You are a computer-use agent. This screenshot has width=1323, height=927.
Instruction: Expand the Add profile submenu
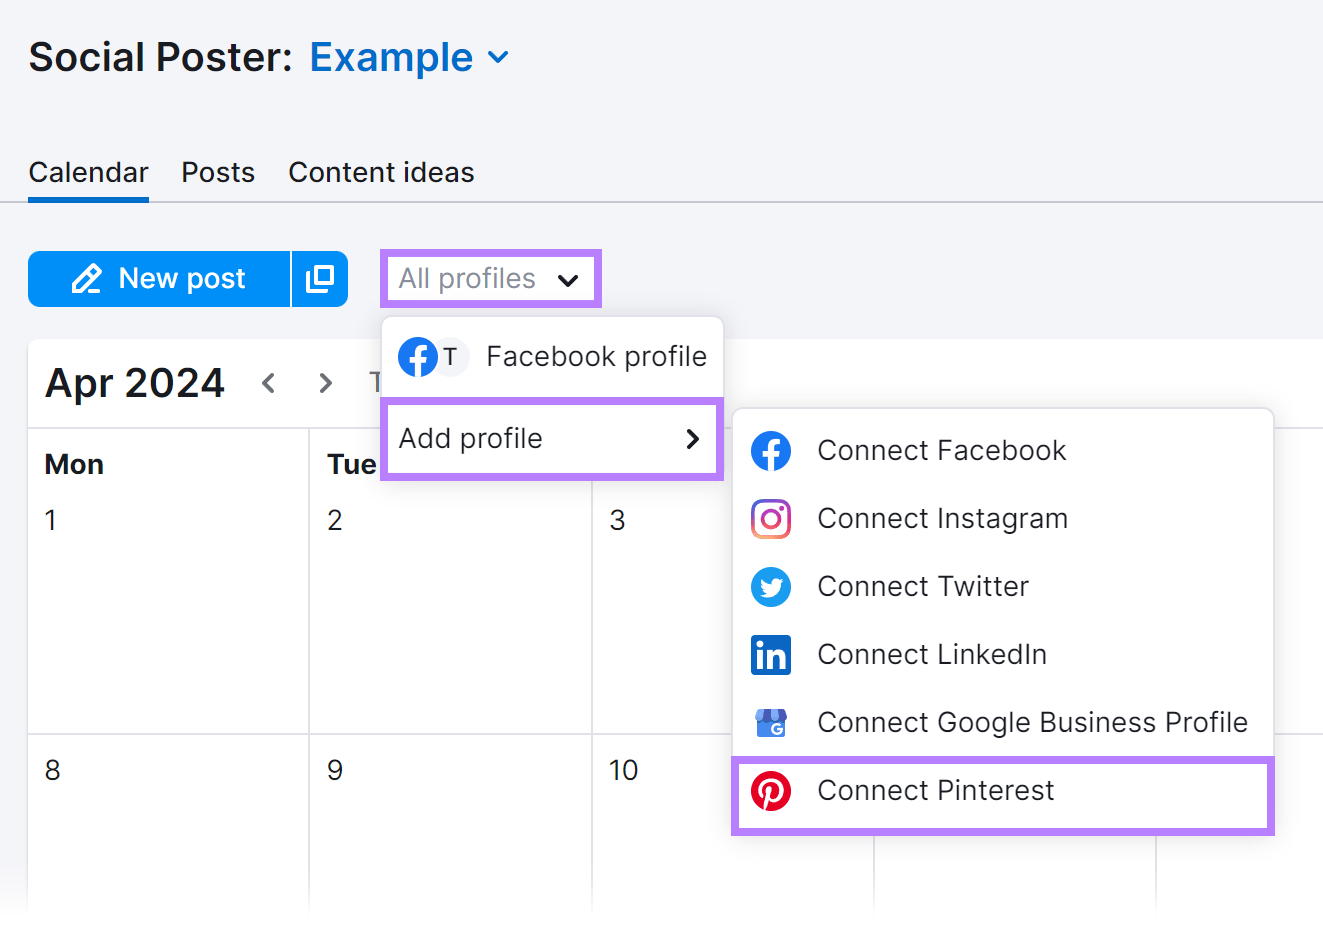coord(551,438)
